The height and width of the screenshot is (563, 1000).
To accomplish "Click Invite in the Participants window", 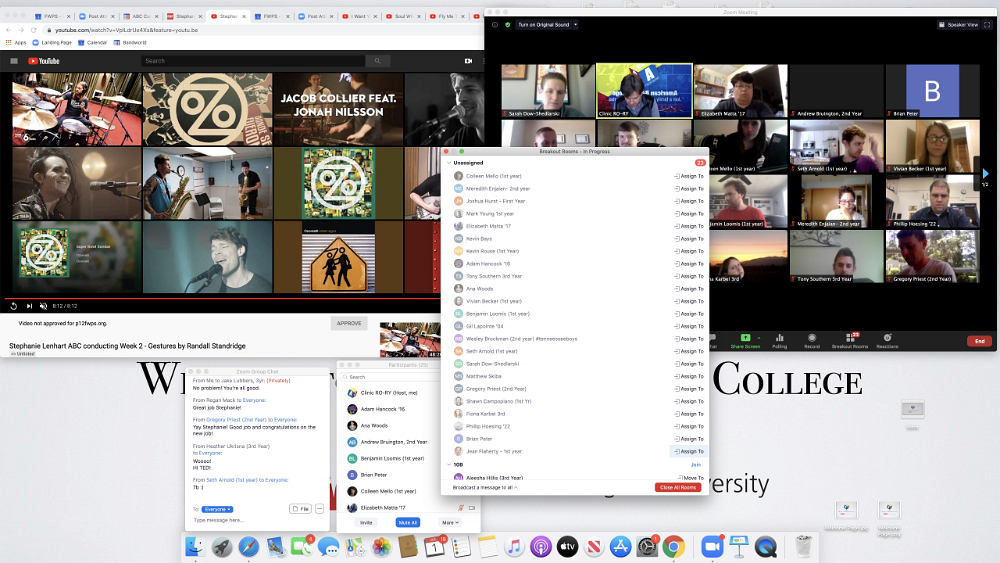I will (x=366, y=522).
